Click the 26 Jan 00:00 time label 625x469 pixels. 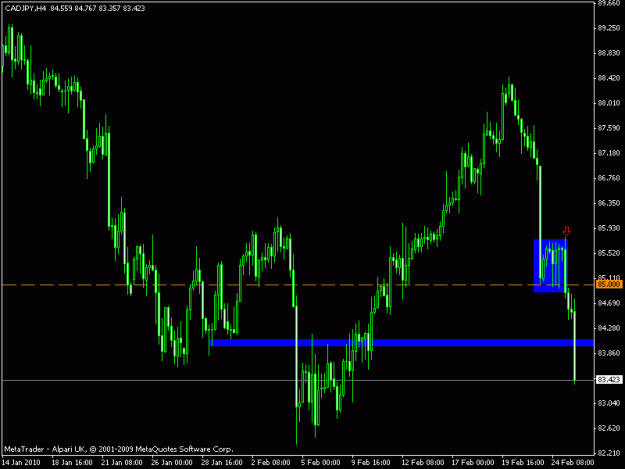(x=172, y=463)
